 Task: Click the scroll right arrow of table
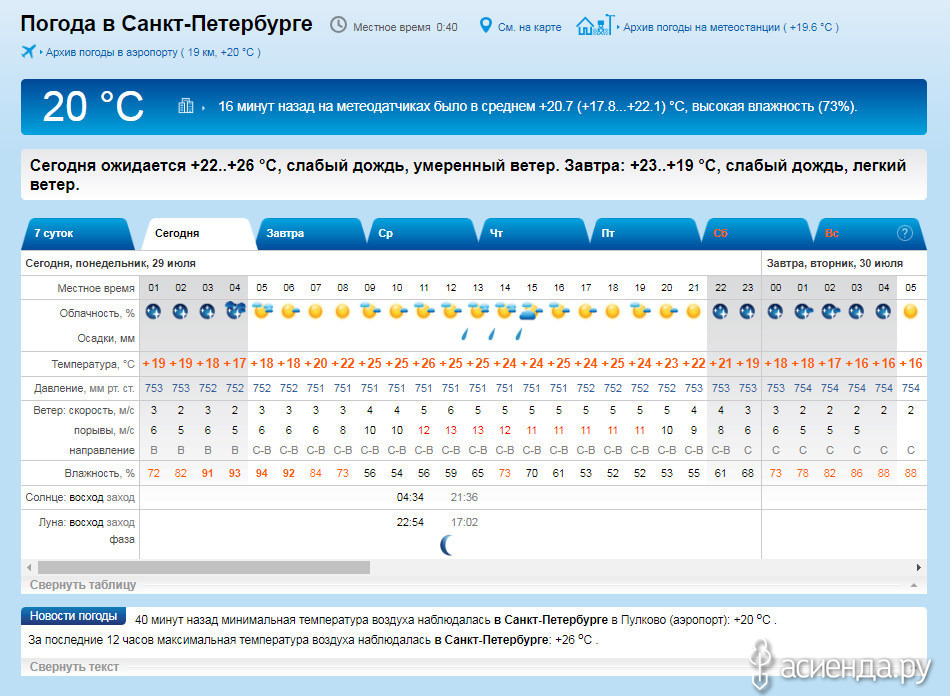click(918, 568)
